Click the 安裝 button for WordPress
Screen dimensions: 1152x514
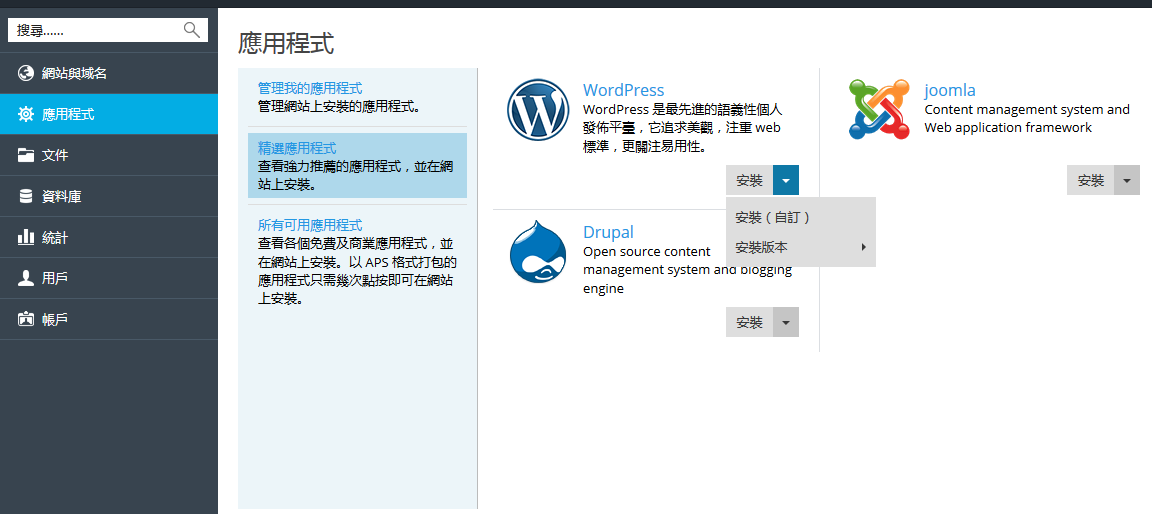(749, 180)
